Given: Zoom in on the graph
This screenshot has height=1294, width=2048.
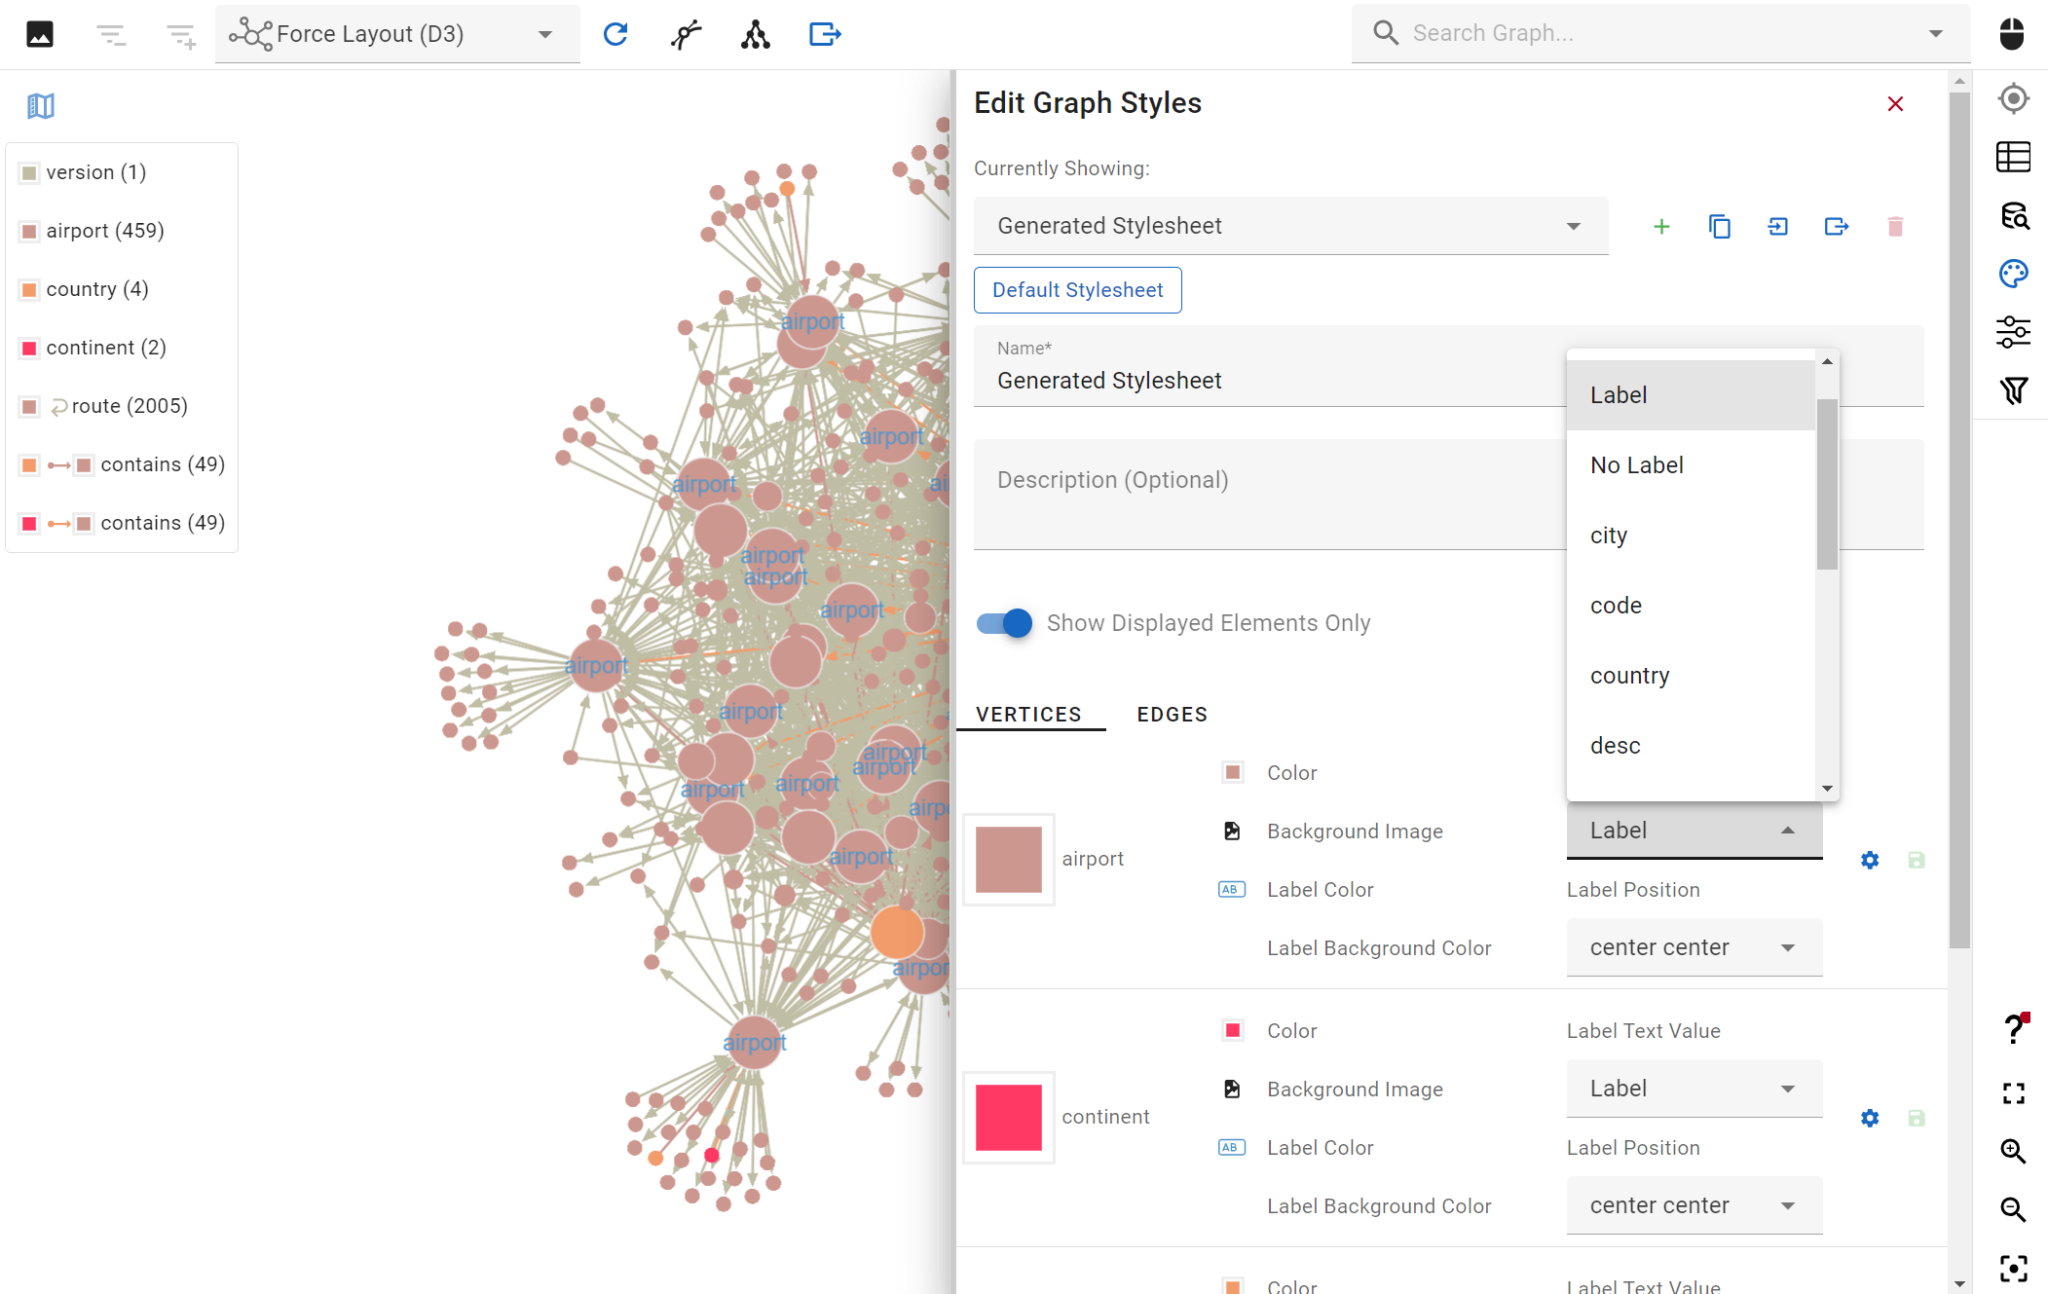Looking at the screenshot, I should 2013,1150.
